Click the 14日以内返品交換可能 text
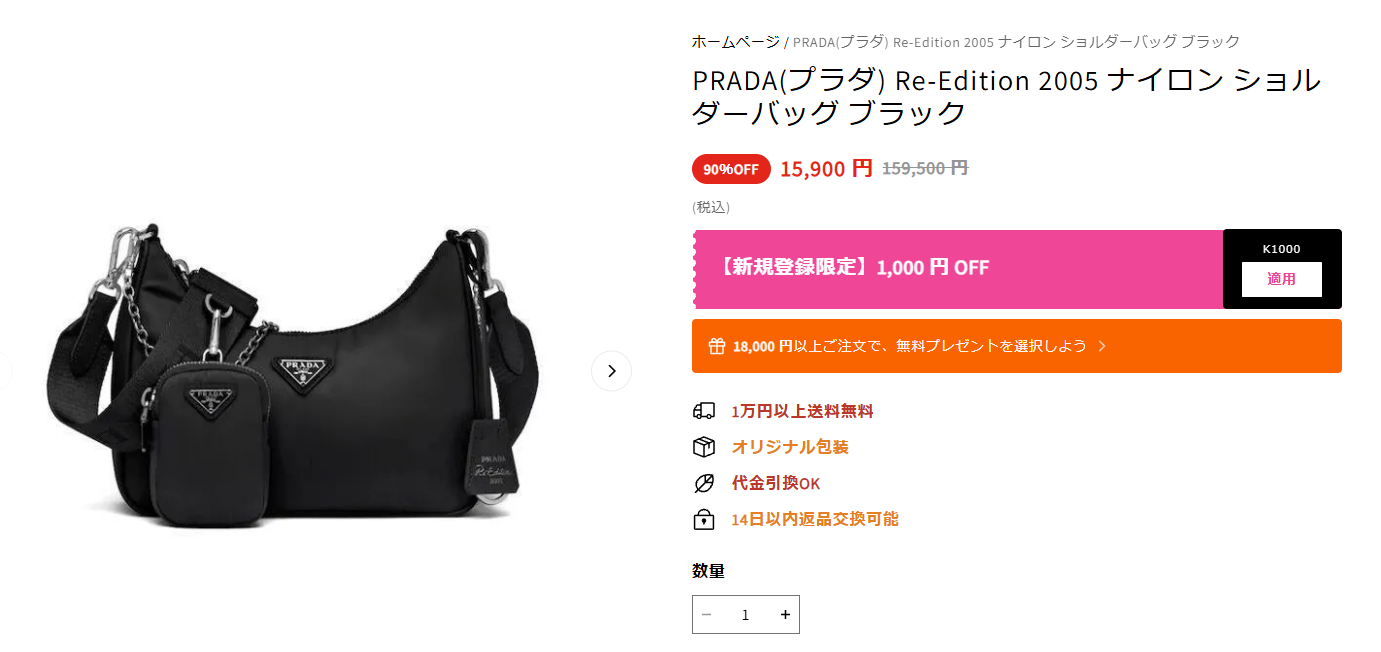 815,519
